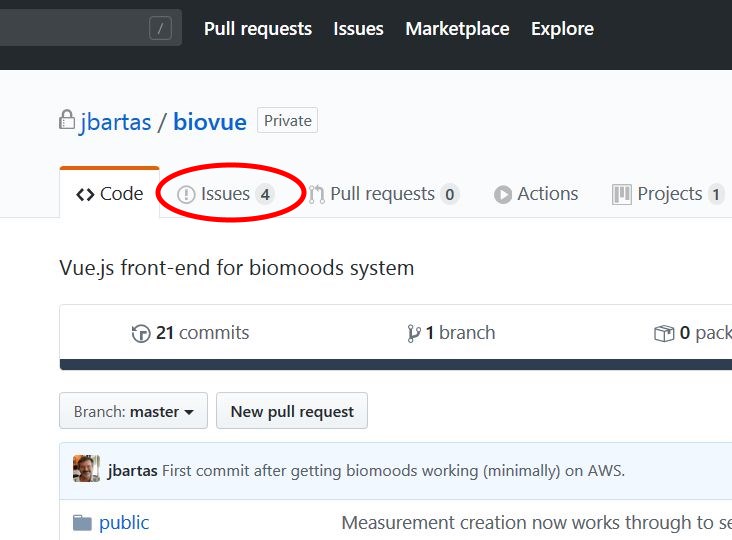Select the Code tab
Screen dimensions: 732x540
tap(109, 194)
